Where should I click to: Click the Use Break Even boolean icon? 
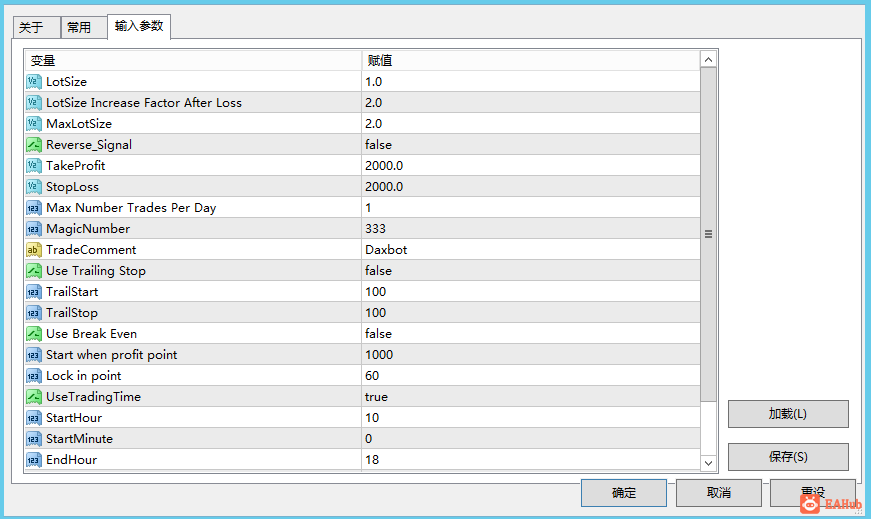click(x=34, y=334)
